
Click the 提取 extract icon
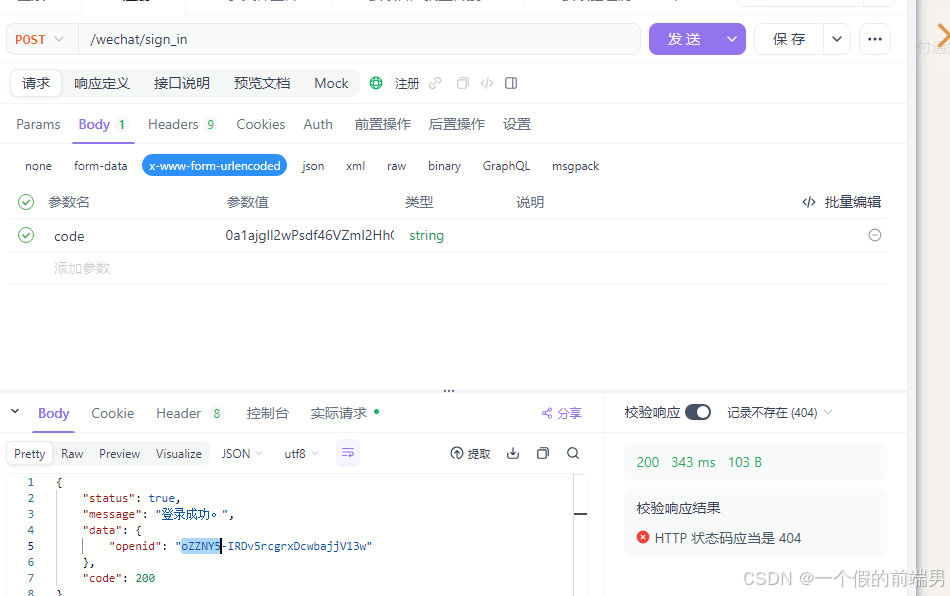click(x=457, y=453)
